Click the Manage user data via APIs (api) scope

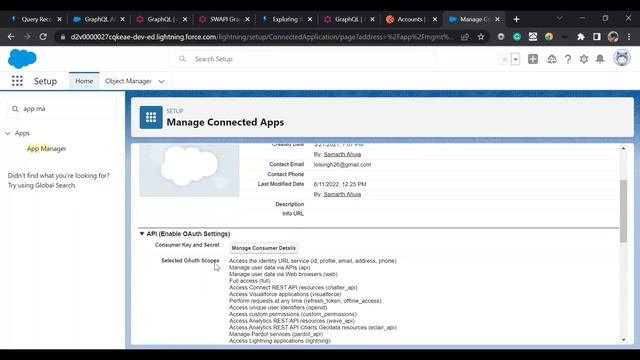(269, 267)
